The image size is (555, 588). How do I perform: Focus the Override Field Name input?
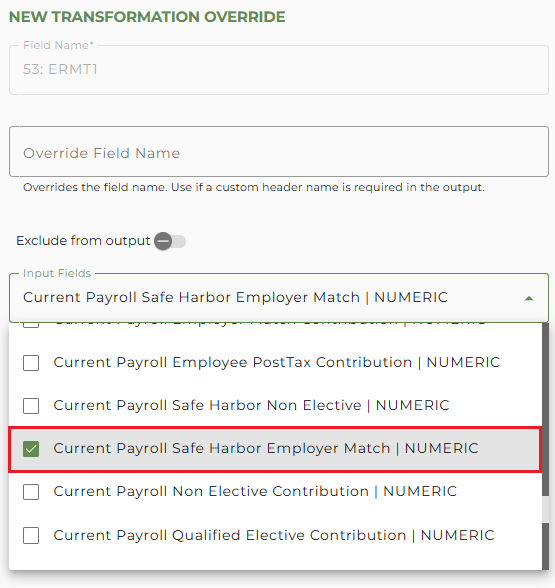click(x=279, y=152)
